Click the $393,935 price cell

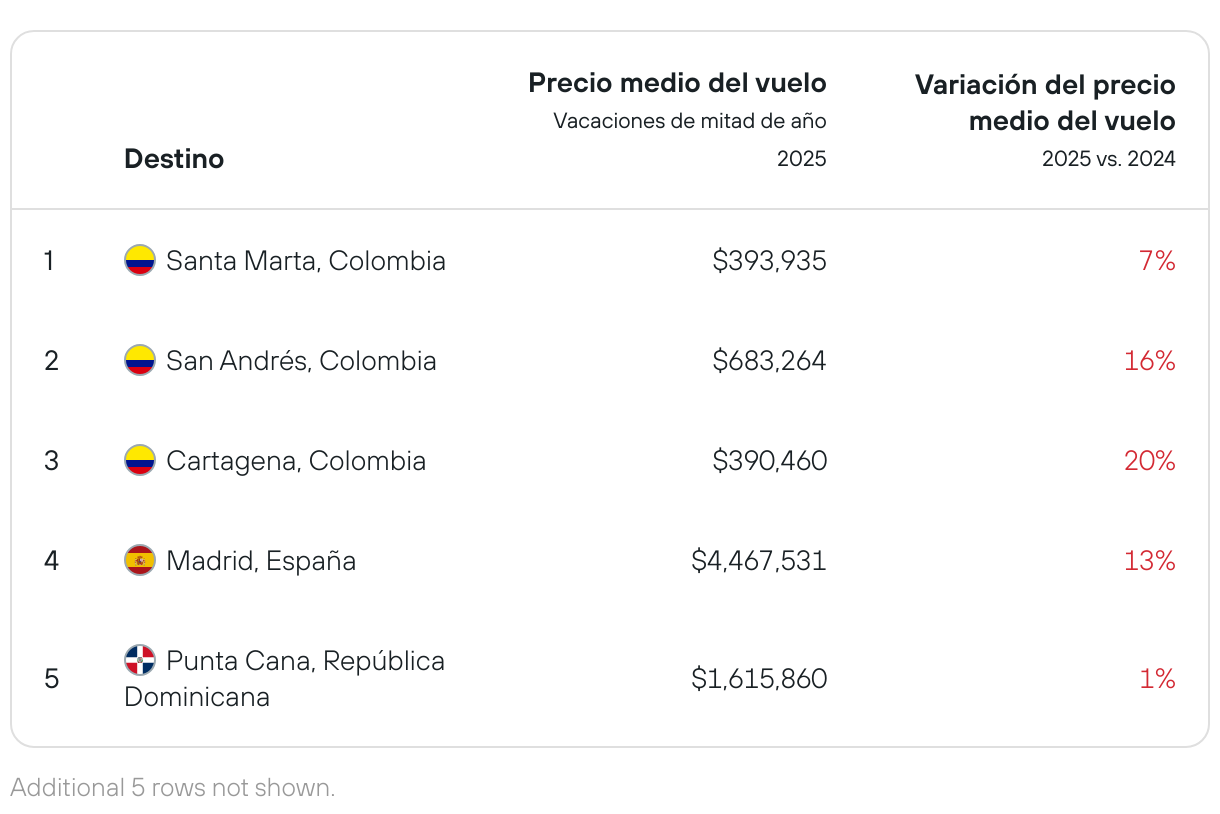(769, 261)
